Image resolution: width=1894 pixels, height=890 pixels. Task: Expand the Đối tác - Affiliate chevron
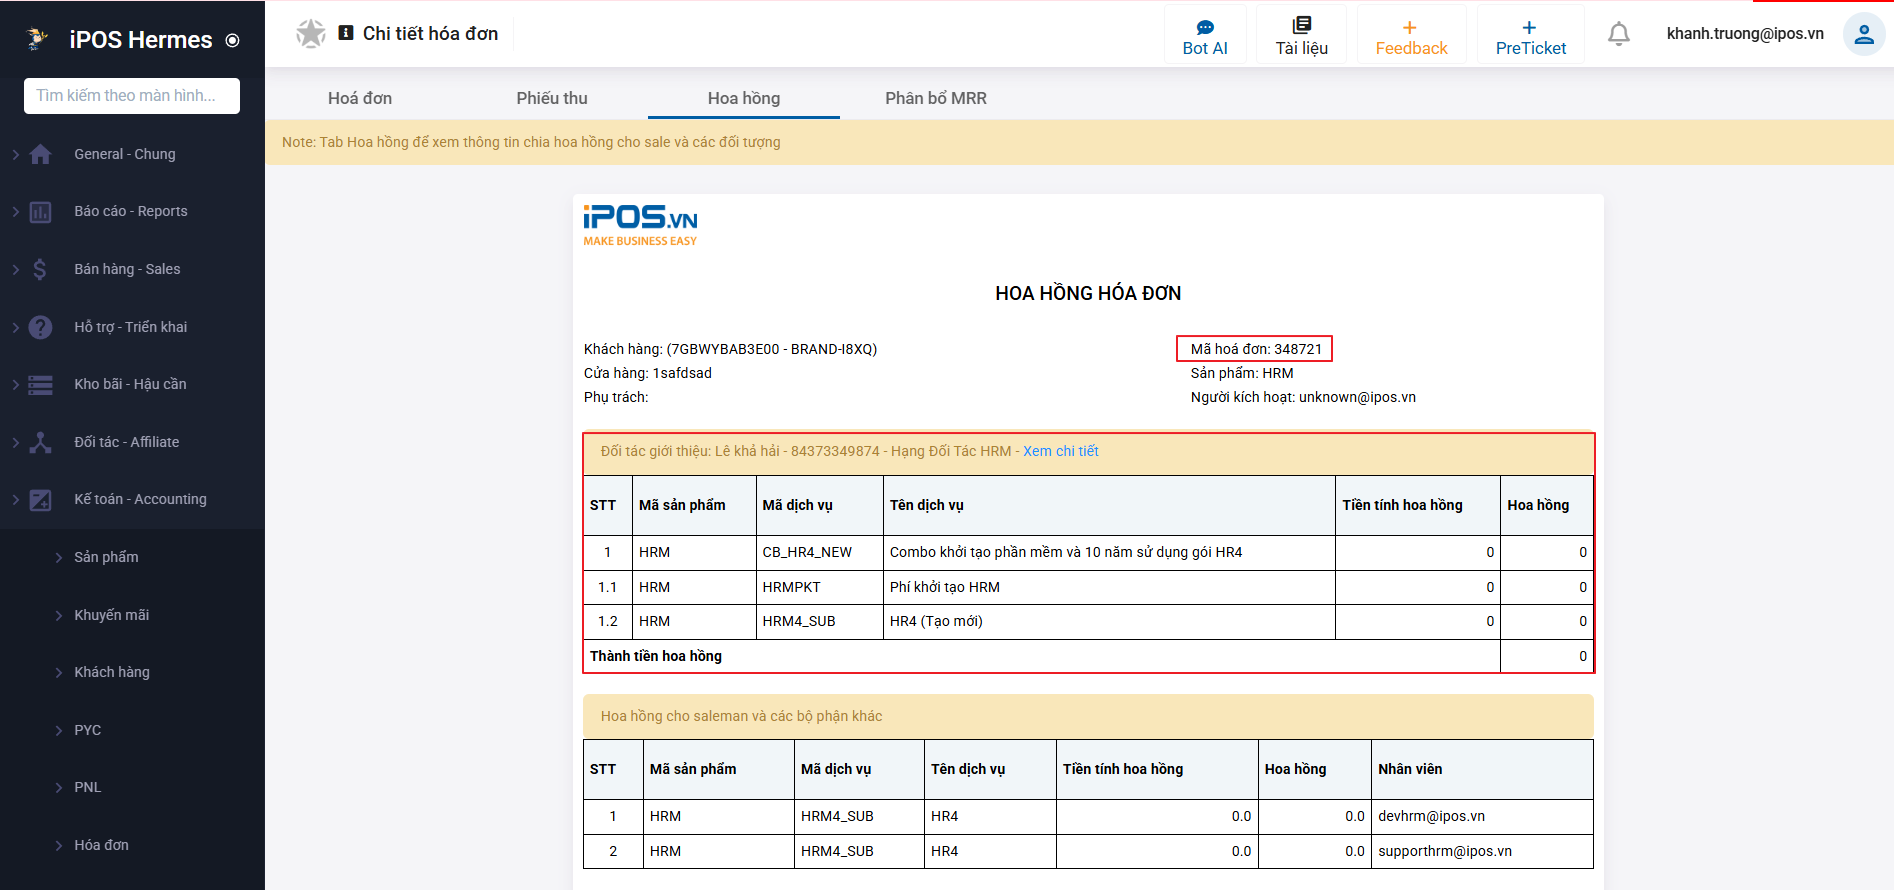tap(15, 442)
